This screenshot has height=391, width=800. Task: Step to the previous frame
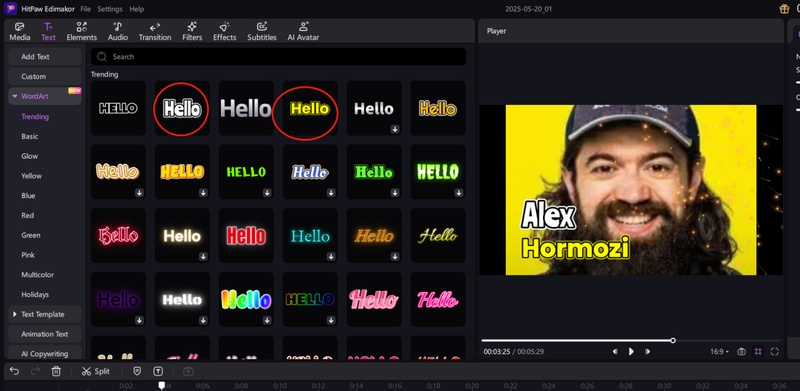click(x=615, y=352)
